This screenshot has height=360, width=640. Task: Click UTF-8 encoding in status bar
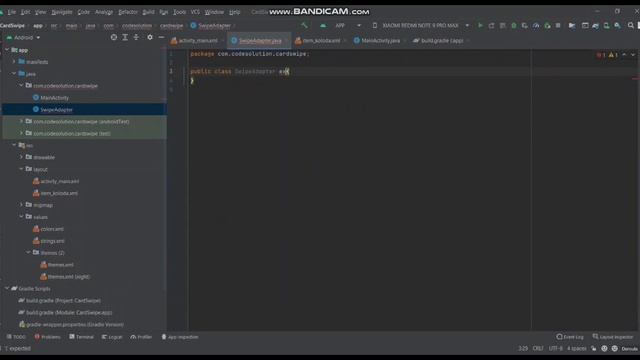point(556,349)
